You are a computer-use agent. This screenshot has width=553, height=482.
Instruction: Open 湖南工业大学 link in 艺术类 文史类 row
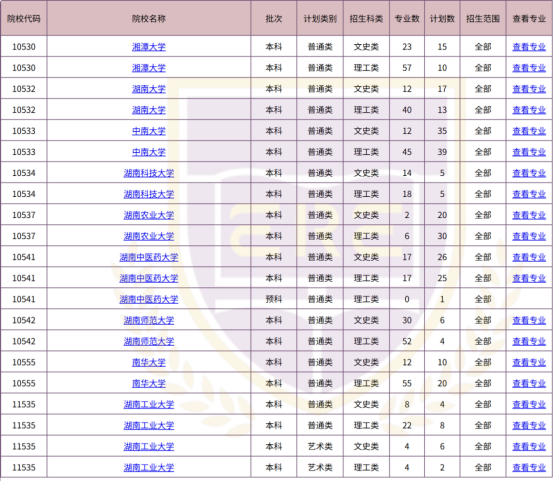tap(148, 446)
